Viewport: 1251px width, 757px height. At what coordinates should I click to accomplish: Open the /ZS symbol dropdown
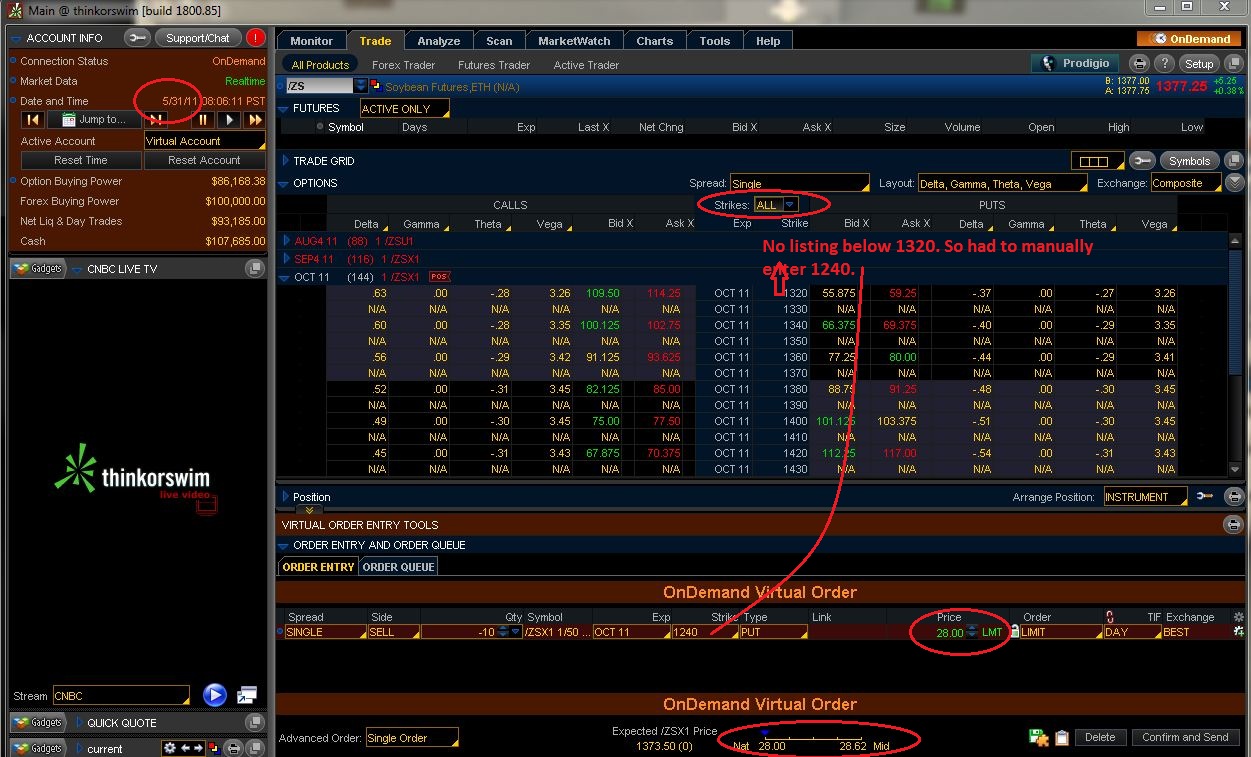(x=361, y=86)
